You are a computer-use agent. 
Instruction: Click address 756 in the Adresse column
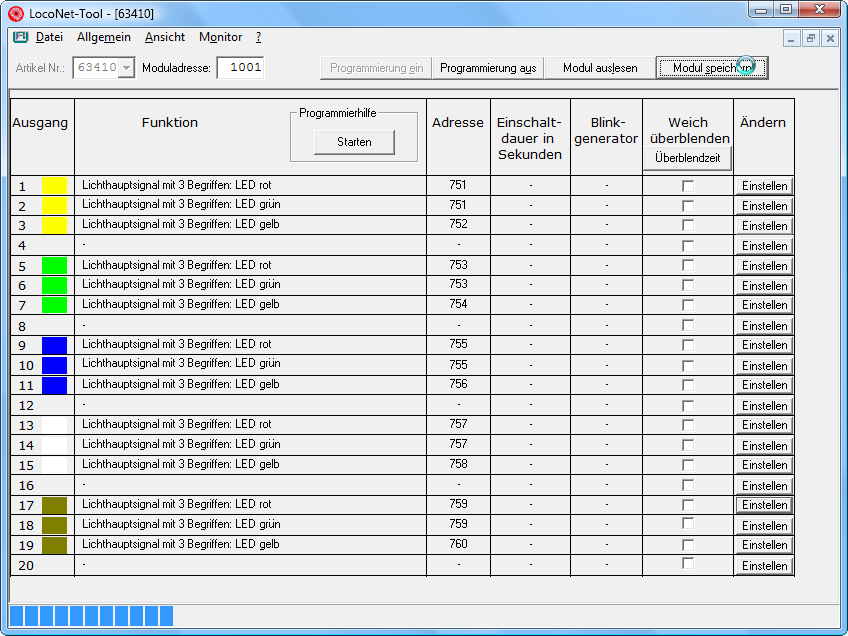point(458,384)
